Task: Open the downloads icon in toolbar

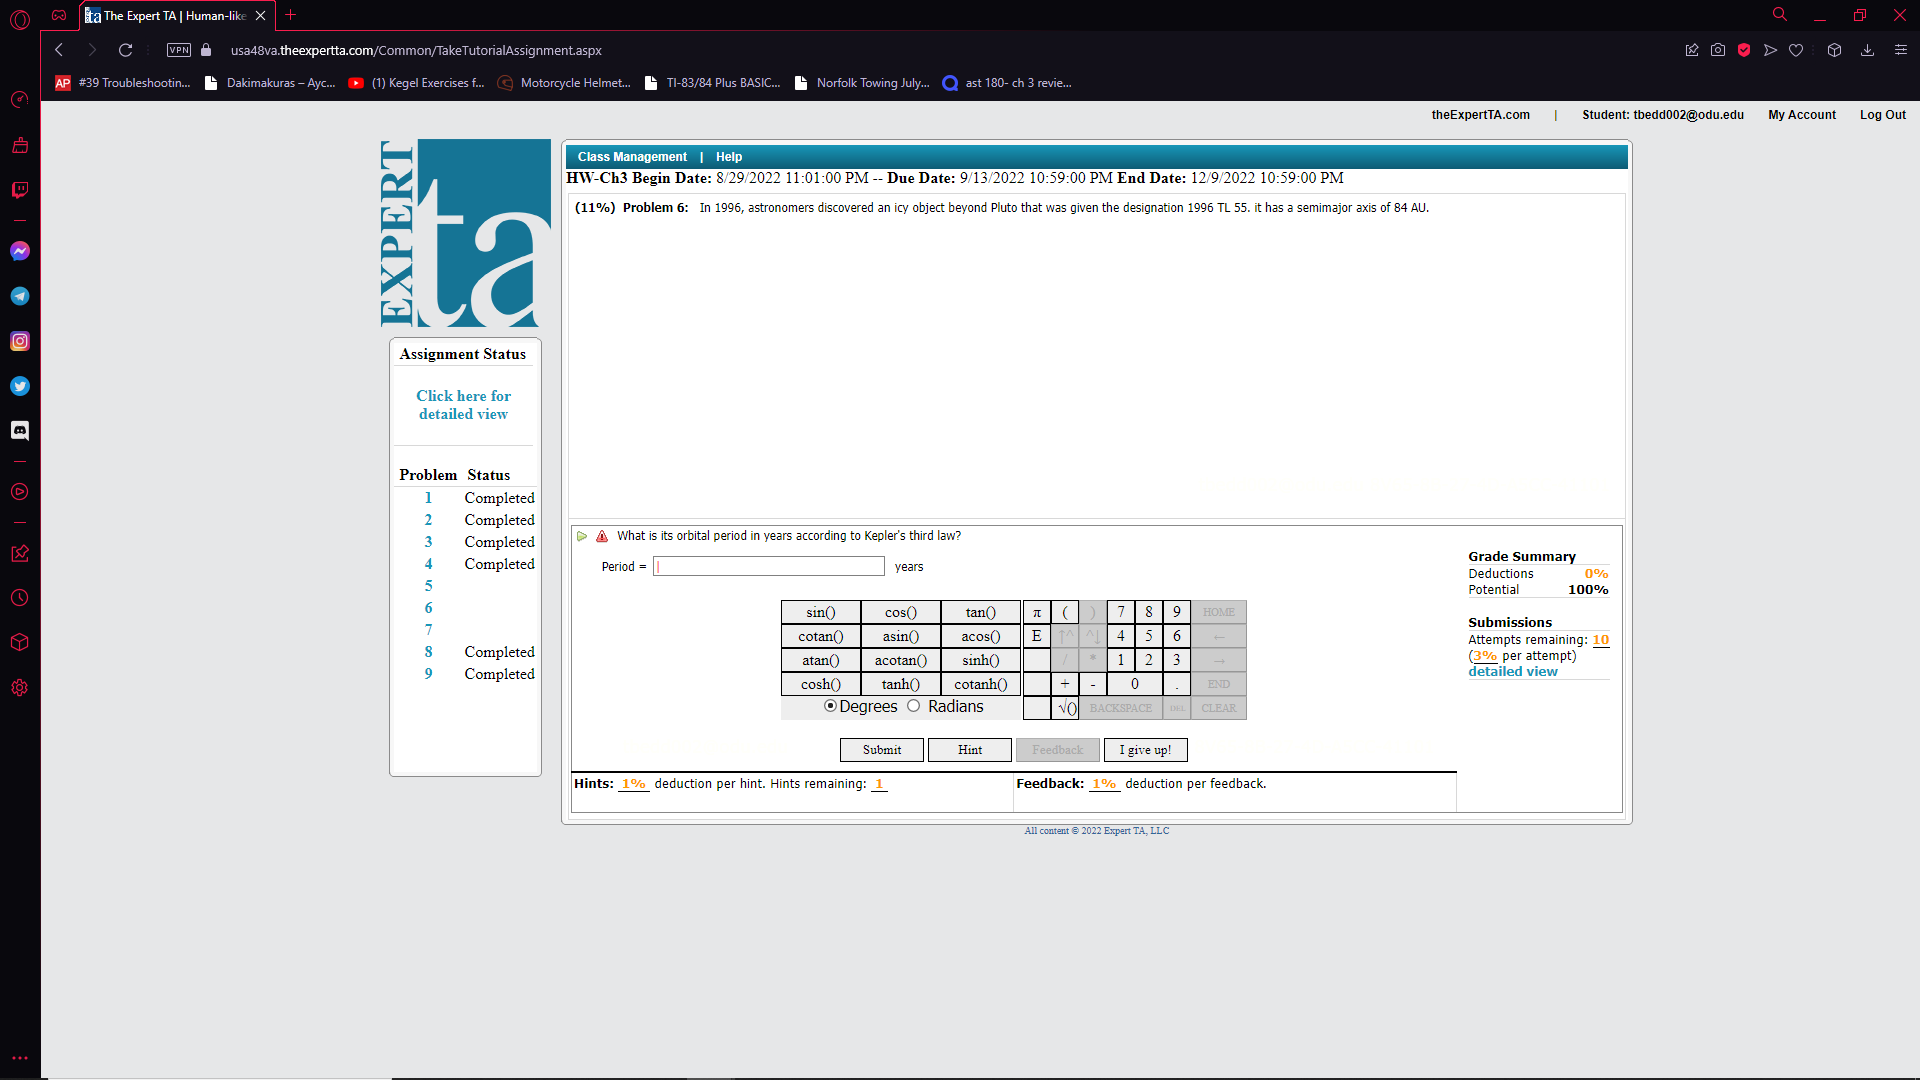Action: [1867, 50]
